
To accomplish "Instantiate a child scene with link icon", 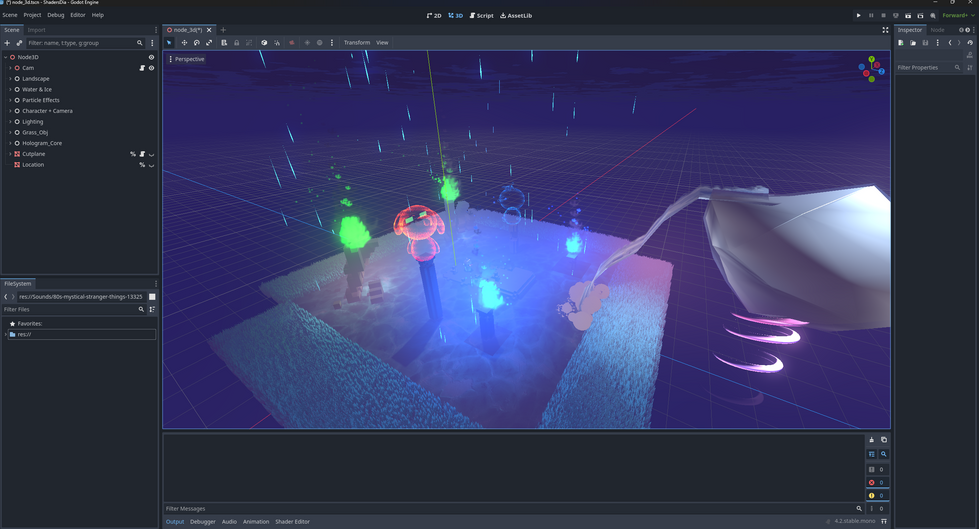I will click(19, 43).
